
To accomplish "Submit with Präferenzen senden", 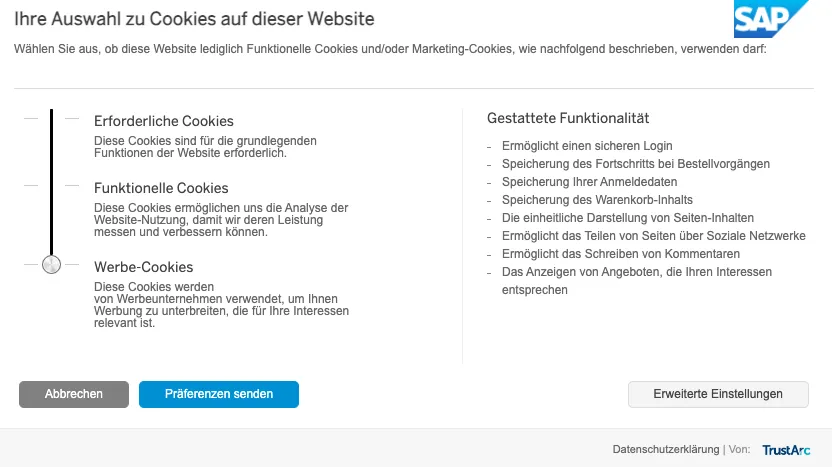I will [x=219, y=394].
